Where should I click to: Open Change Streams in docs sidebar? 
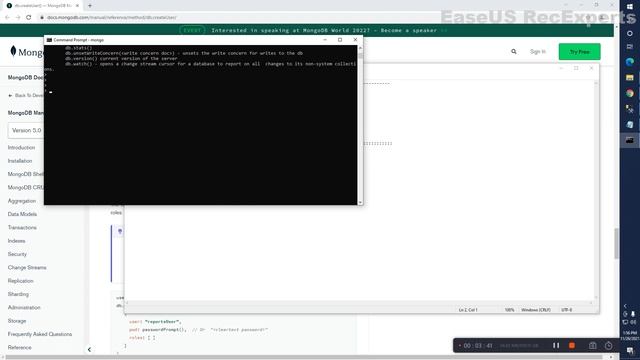tap(27, 267)
